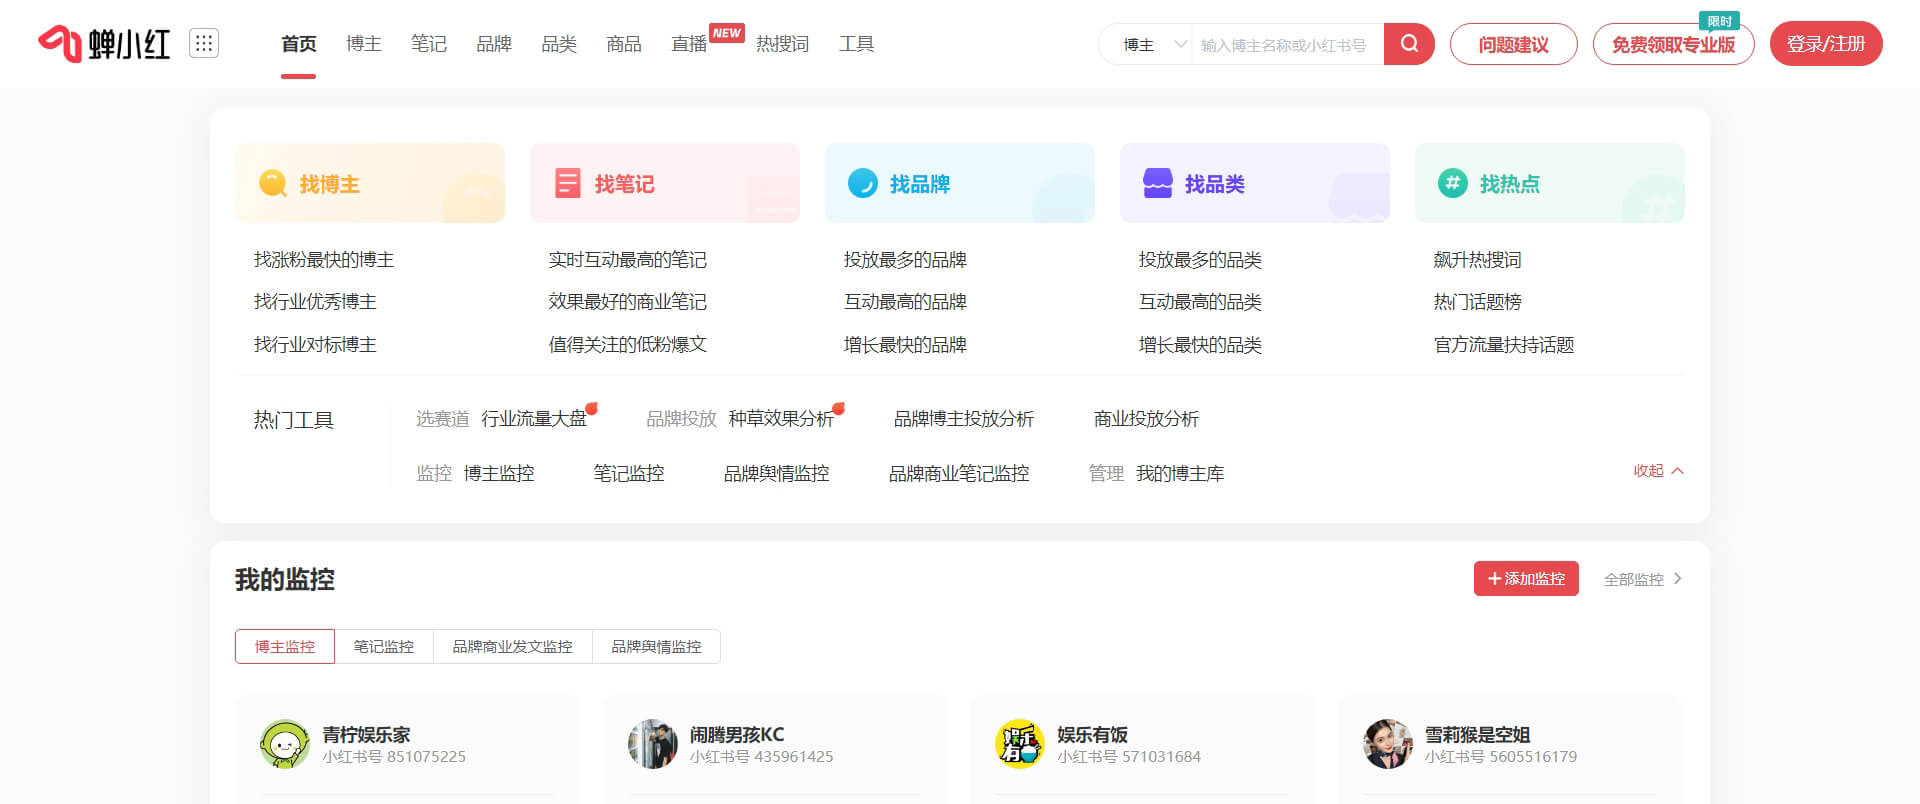Screen dimensions: 1920x804
Task: Click 雪莉猴是空姐 avatar
Action: pos(1388,744)
